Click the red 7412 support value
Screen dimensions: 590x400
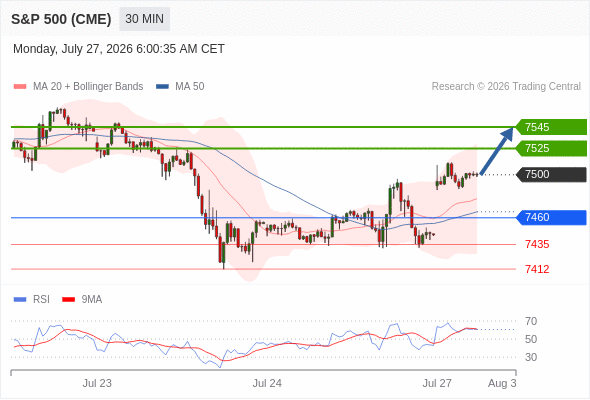537,269
